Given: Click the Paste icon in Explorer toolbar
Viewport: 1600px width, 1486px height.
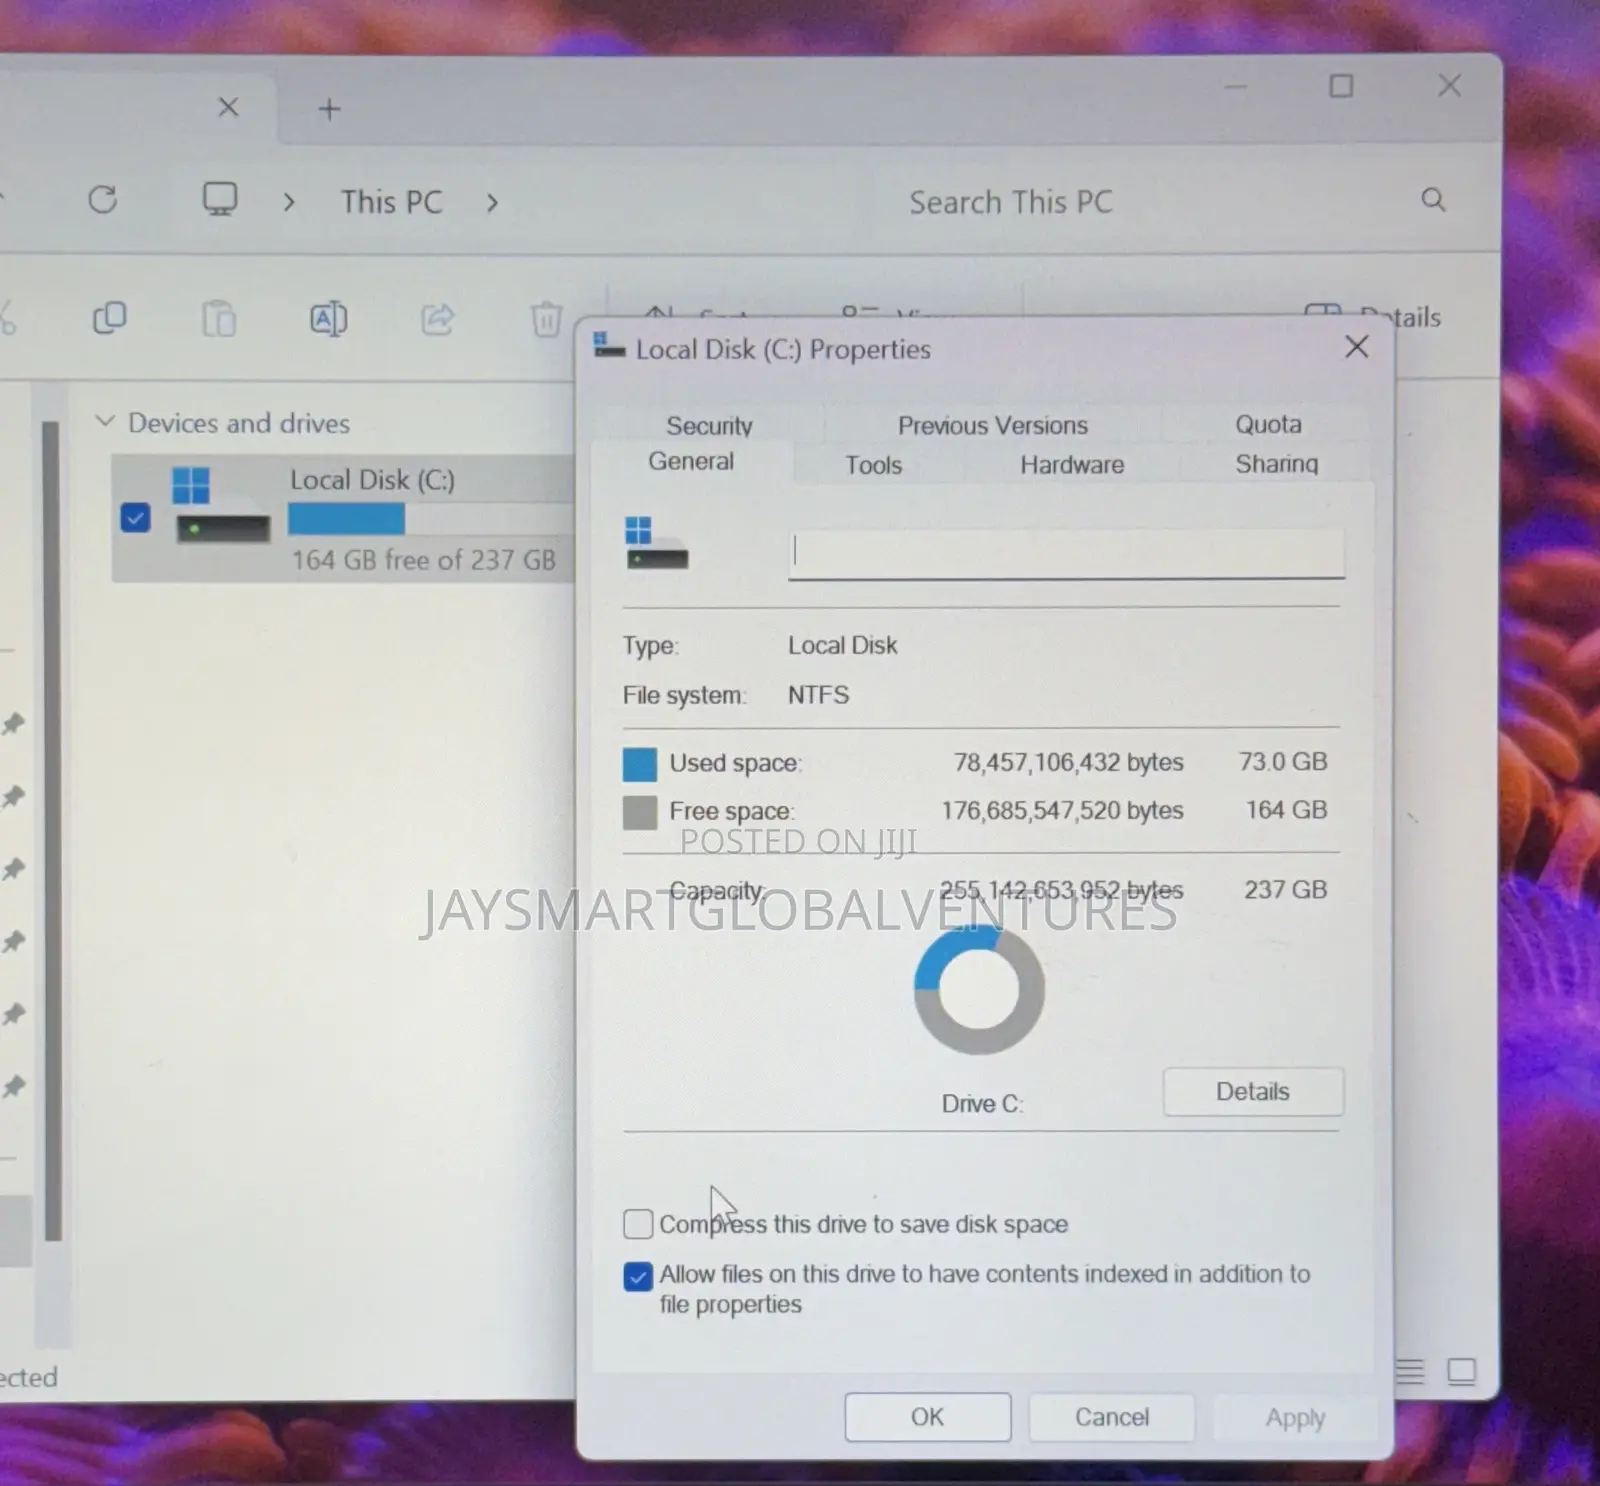Looking at the screenshot, I should [219, 319].
